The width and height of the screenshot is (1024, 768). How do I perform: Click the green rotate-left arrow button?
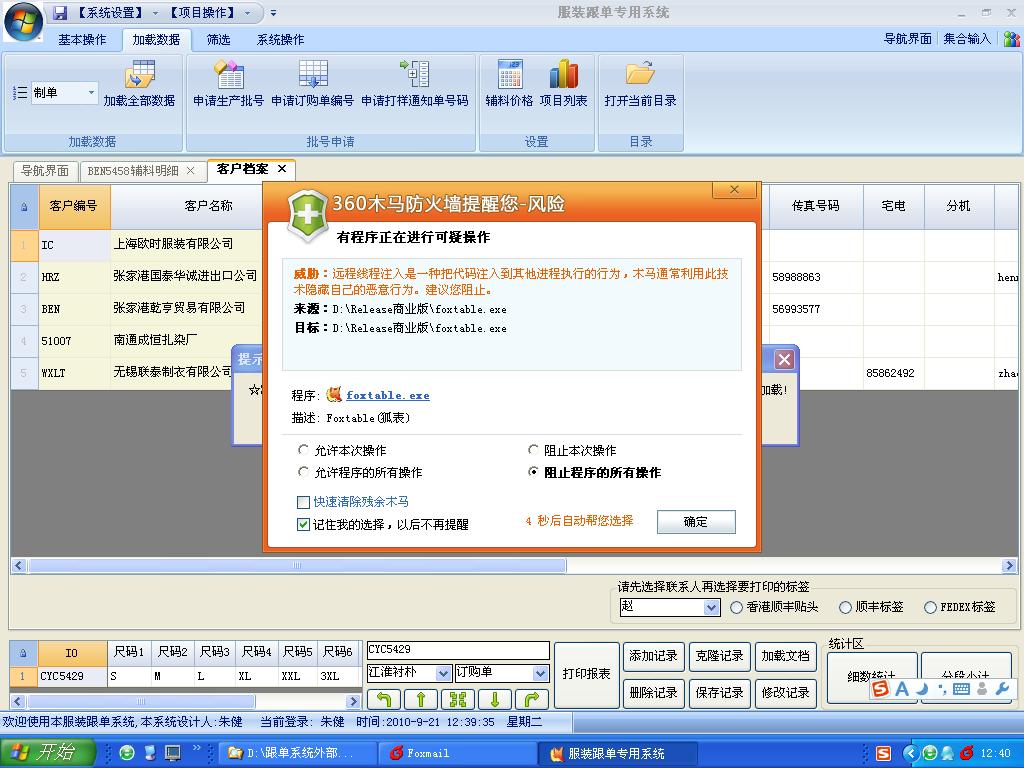(384, 699)
